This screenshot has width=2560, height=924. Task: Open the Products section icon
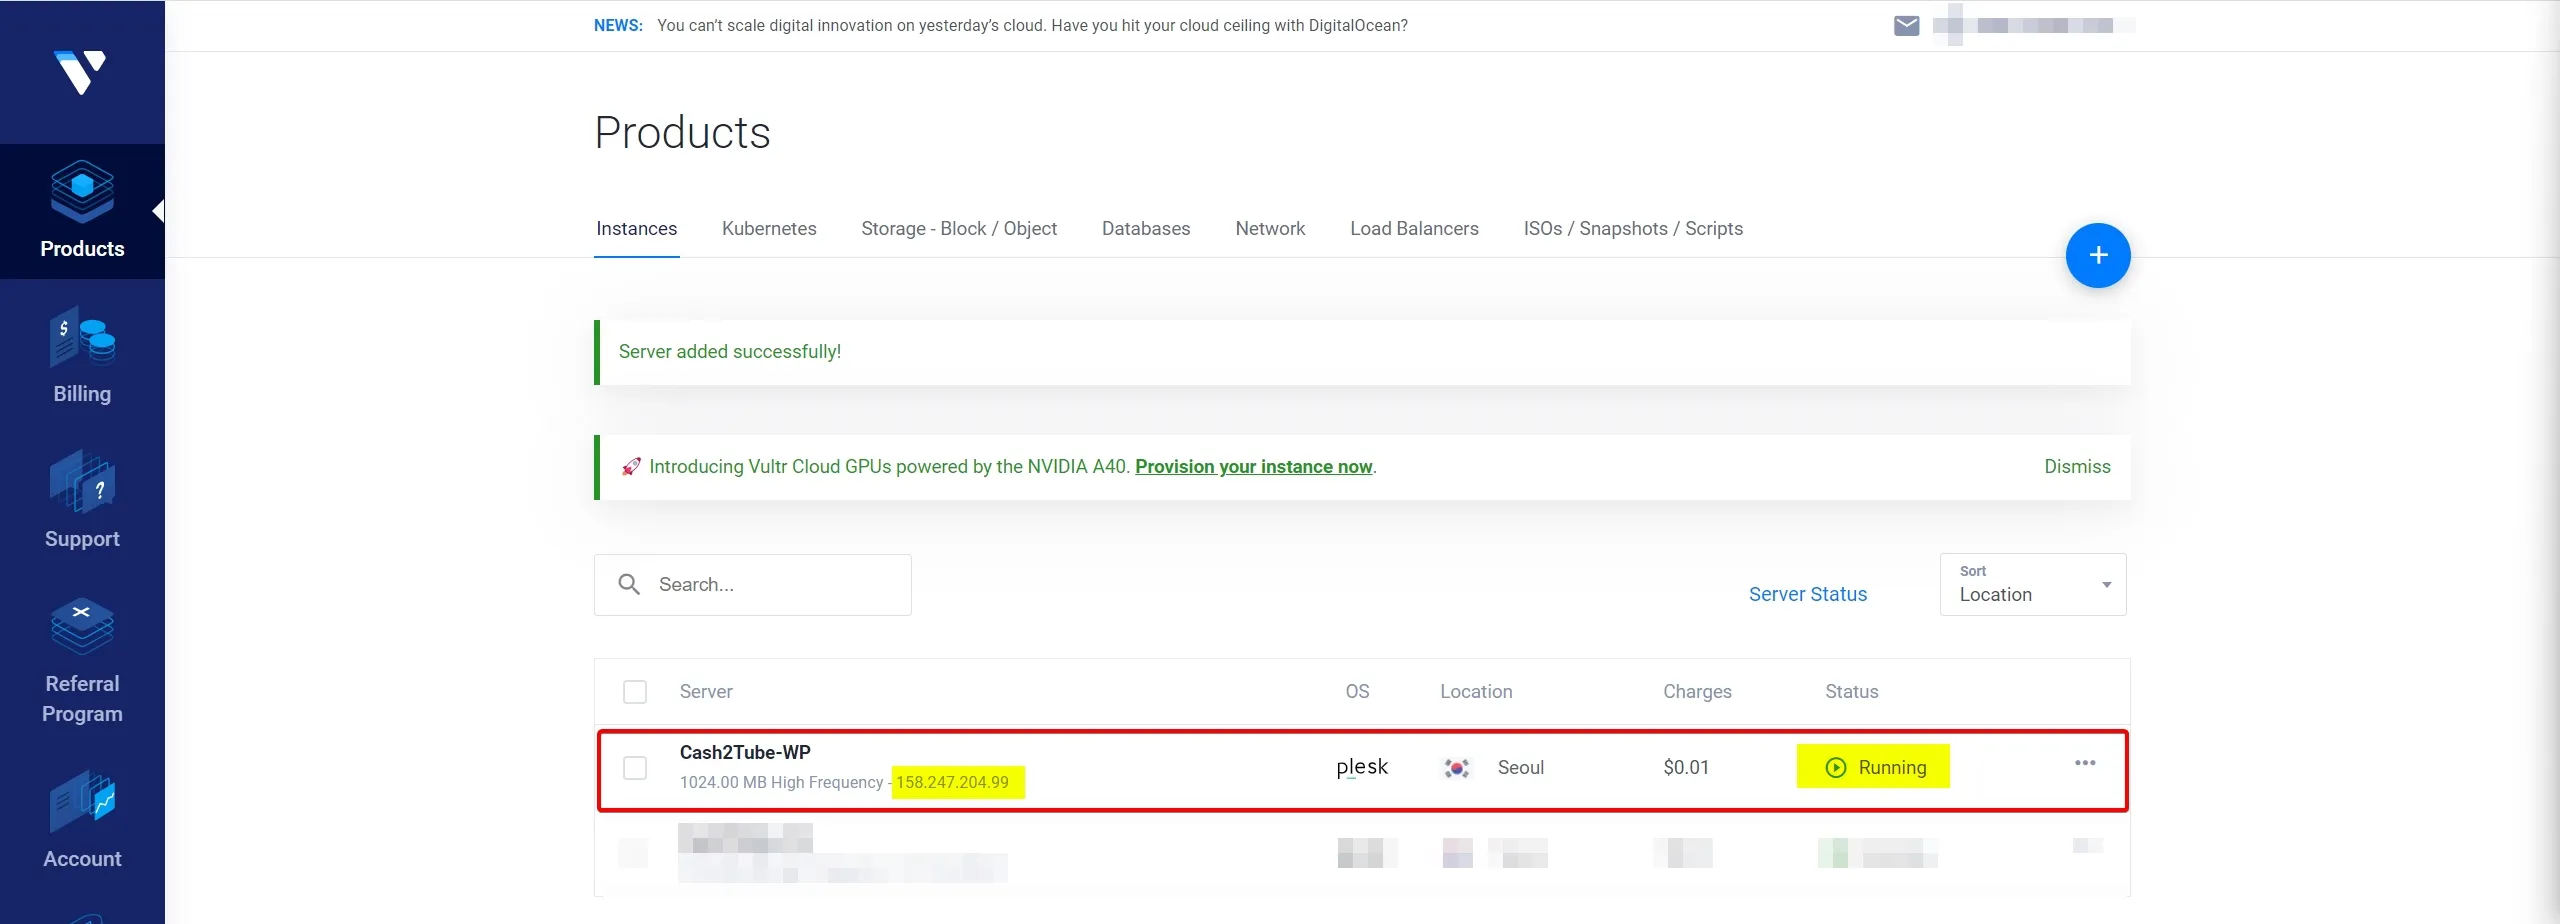[x=82, y=191]
